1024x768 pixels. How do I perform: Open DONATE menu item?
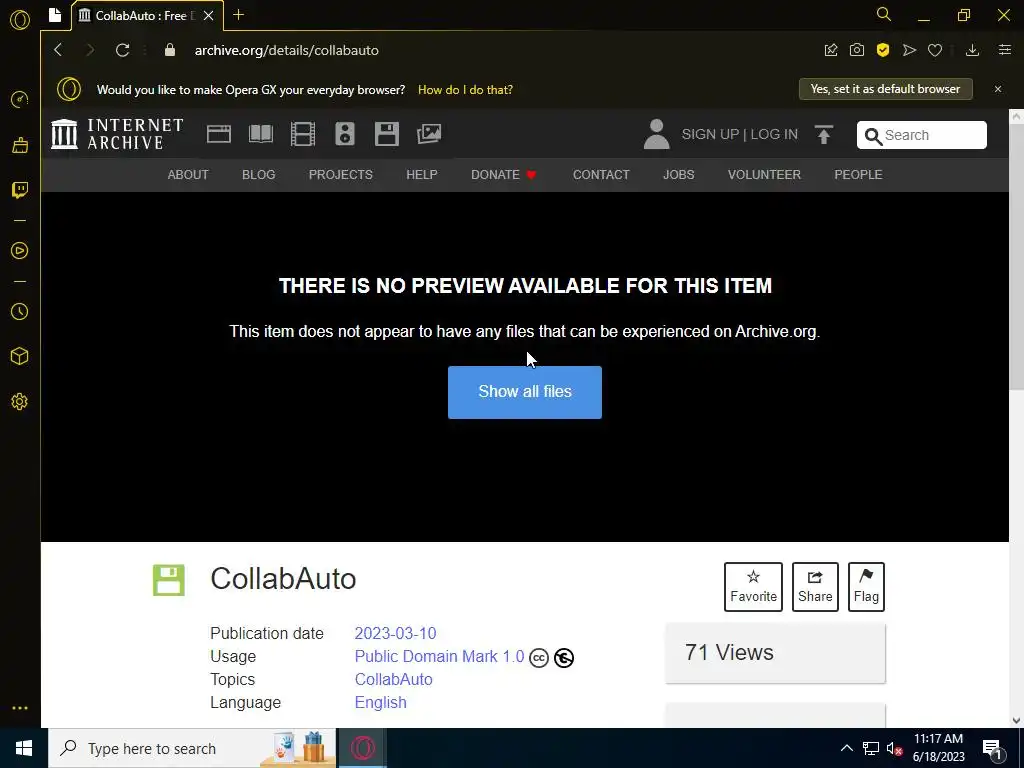[x=504, y=174]
